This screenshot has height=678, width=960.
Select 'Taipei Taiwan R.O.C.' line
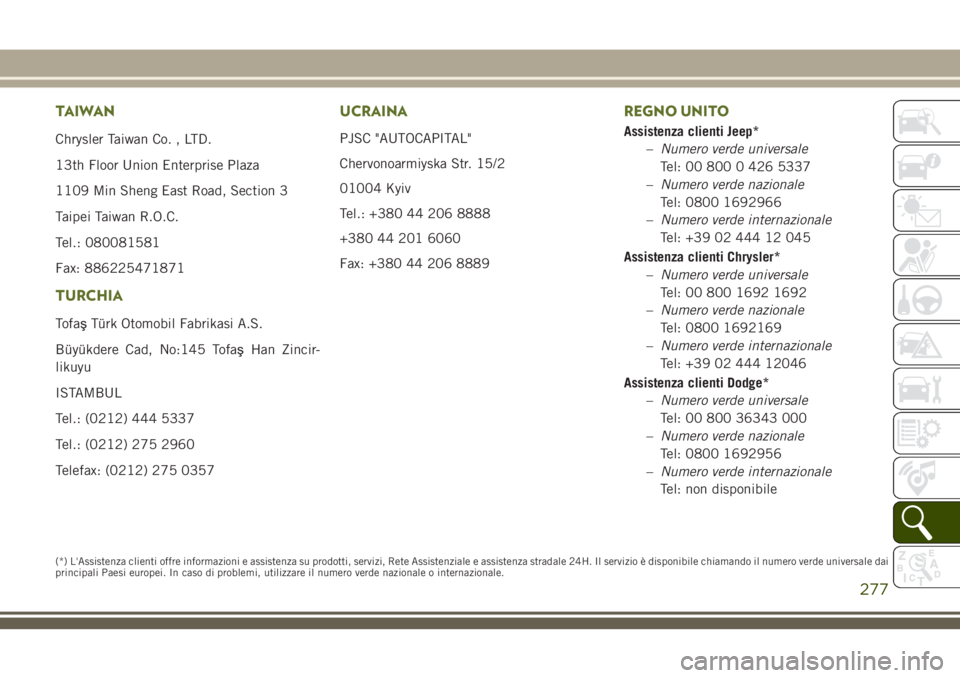tap(117, 217)
